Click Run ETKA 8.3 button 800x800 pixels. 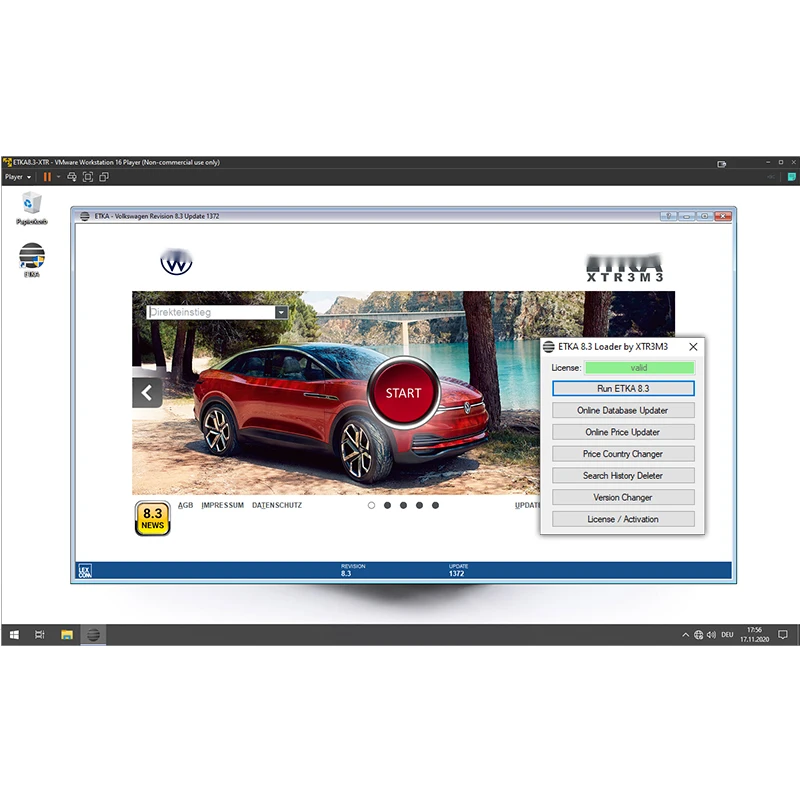tap(623, 388)
